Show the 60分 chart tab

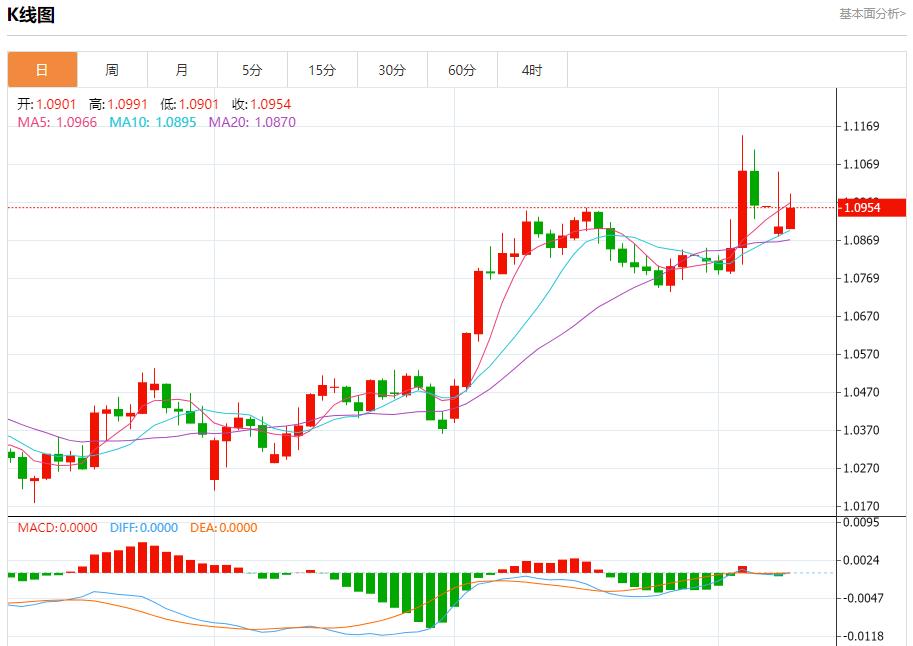pos(462,70)
